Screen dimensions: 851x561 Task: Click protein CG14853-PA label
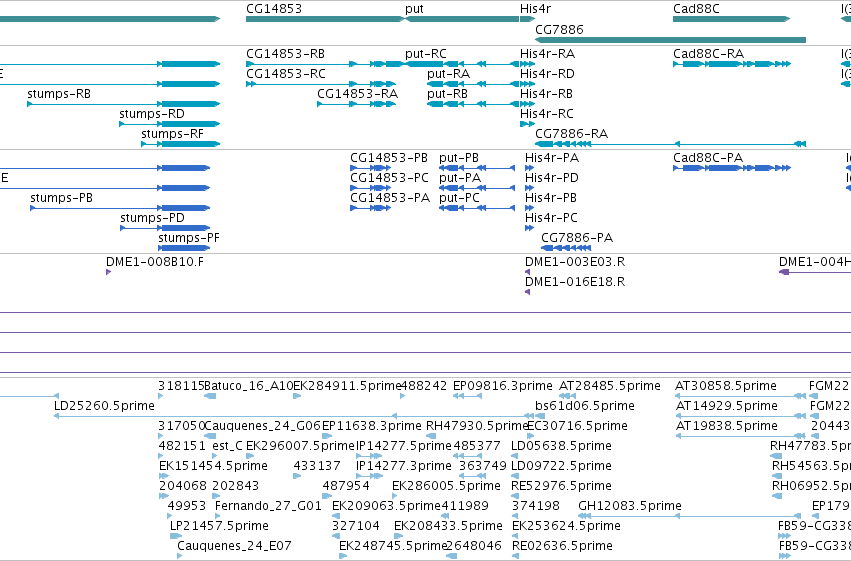[390, 198]
